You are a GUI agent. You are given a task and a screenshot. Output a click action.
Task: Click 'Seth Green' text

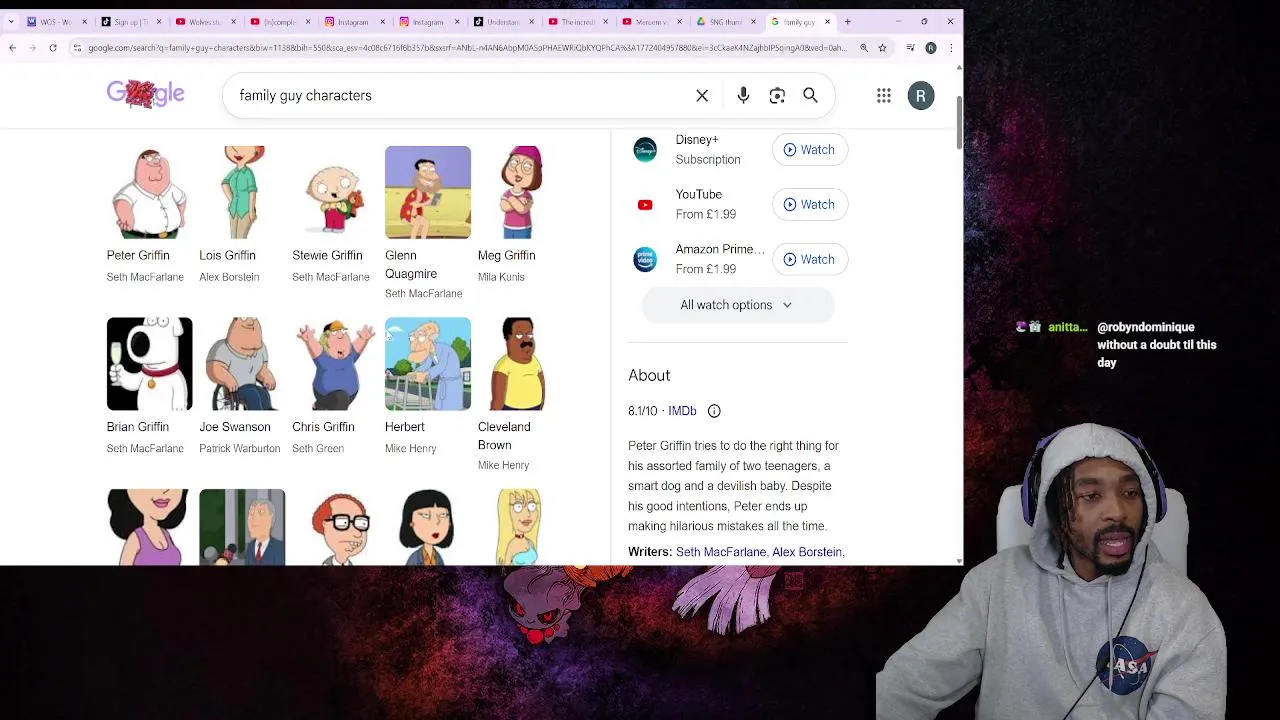pos(318,449)
